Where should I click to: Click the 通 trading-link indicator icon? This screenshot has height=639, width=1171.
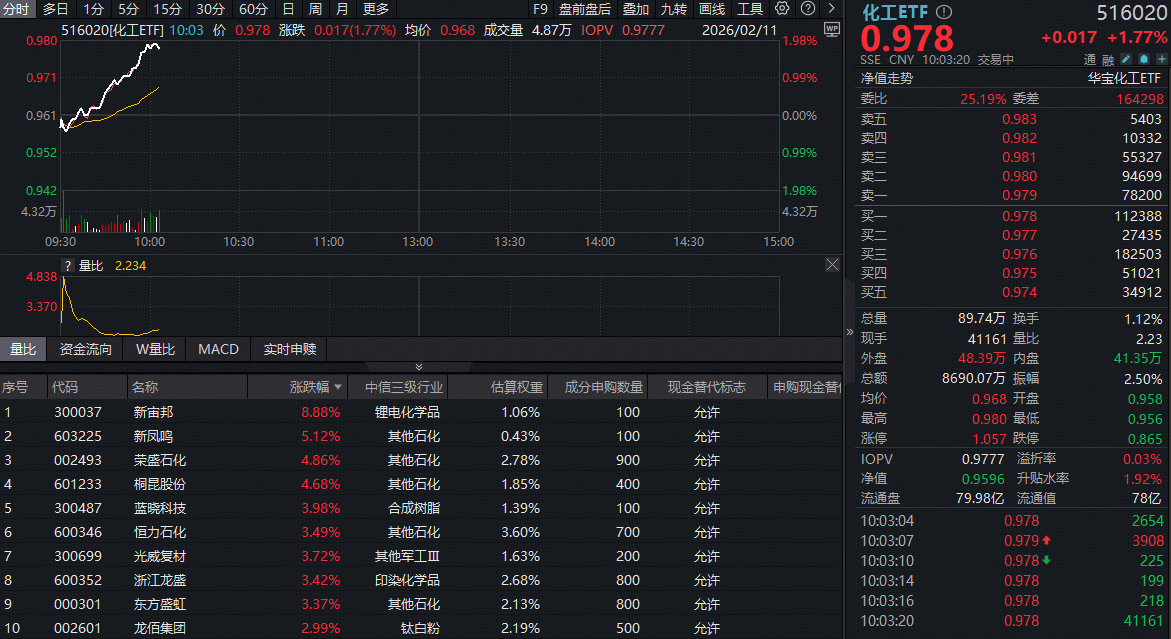(1092, 59)
